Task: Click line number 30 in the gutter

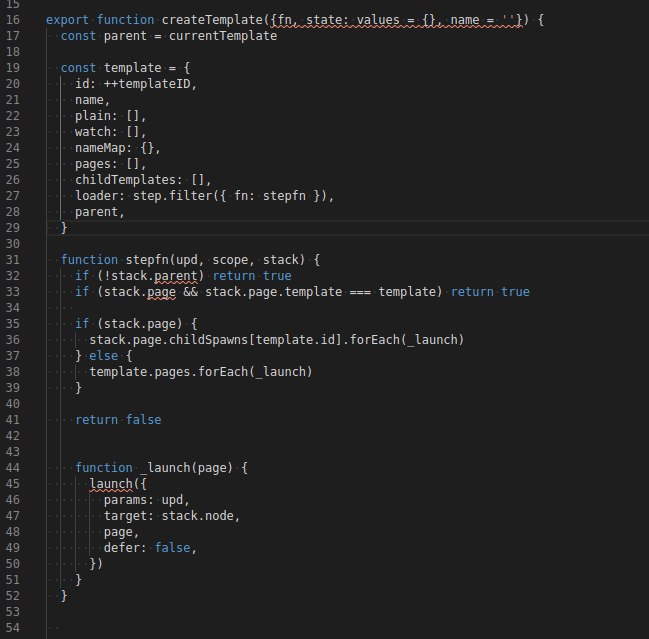Action: coord(12,244)
